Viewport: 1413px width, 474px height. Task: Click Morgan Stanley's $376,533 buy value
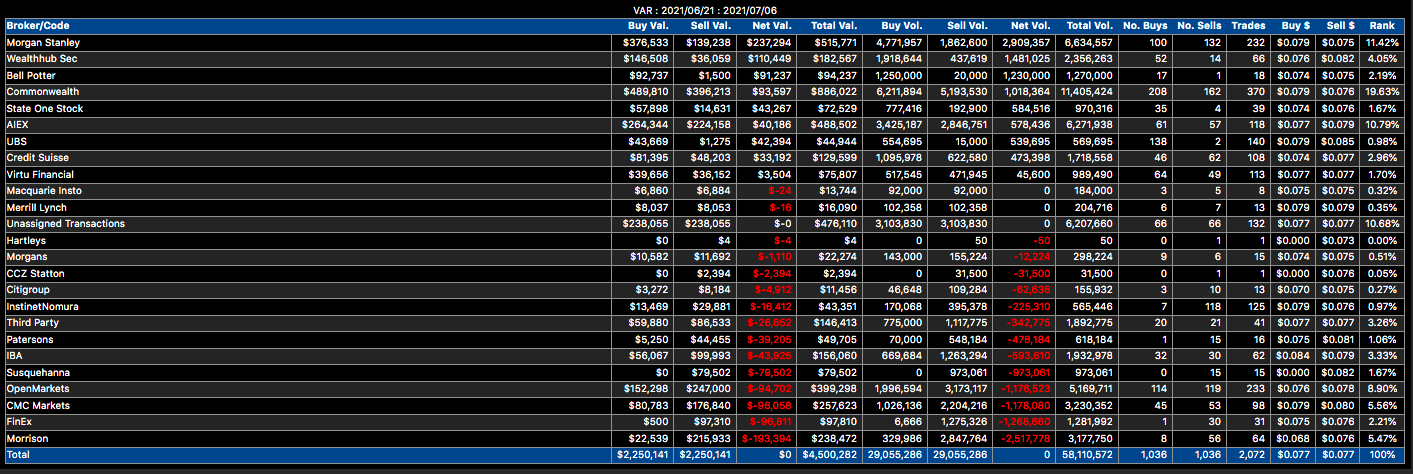coord(647,43)
